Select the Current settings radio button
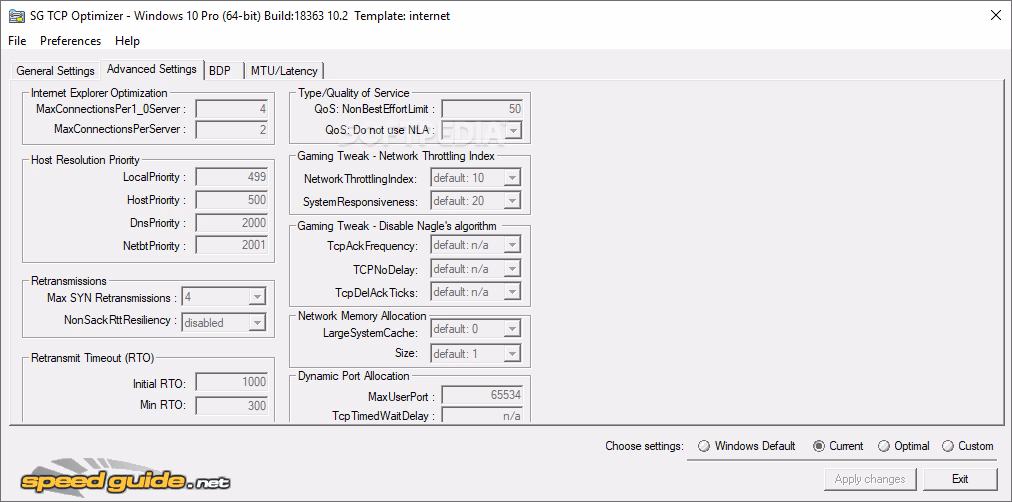Viewport: 1012px width, 502px height. pyautogui.click(x=838, y=446)
